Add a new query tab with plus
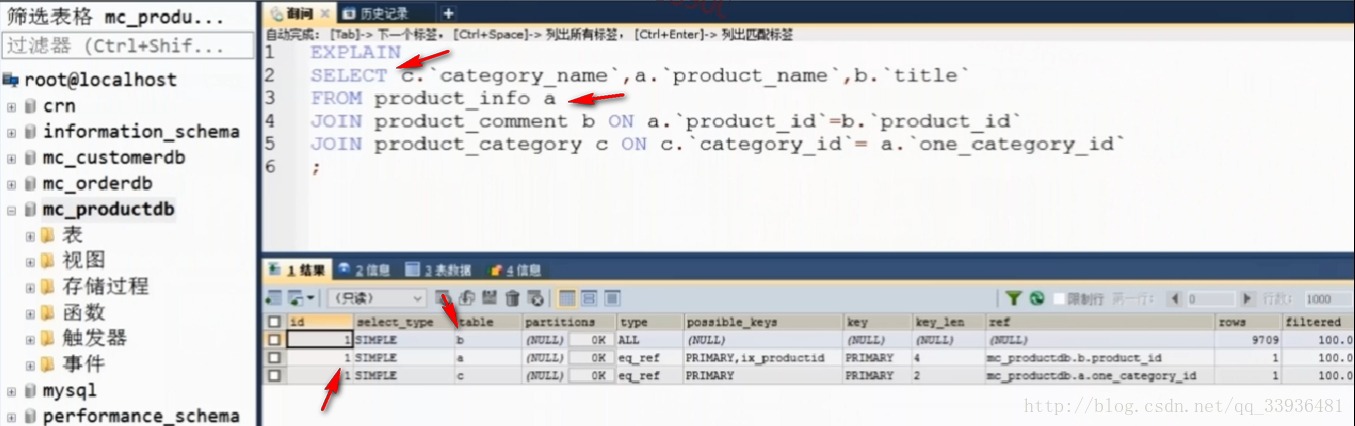 point(448,13)
